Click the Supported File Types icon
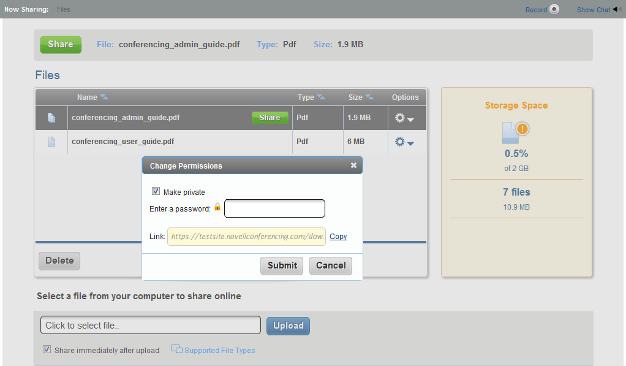This screenshot has width=626, height=366. point(177,349)
